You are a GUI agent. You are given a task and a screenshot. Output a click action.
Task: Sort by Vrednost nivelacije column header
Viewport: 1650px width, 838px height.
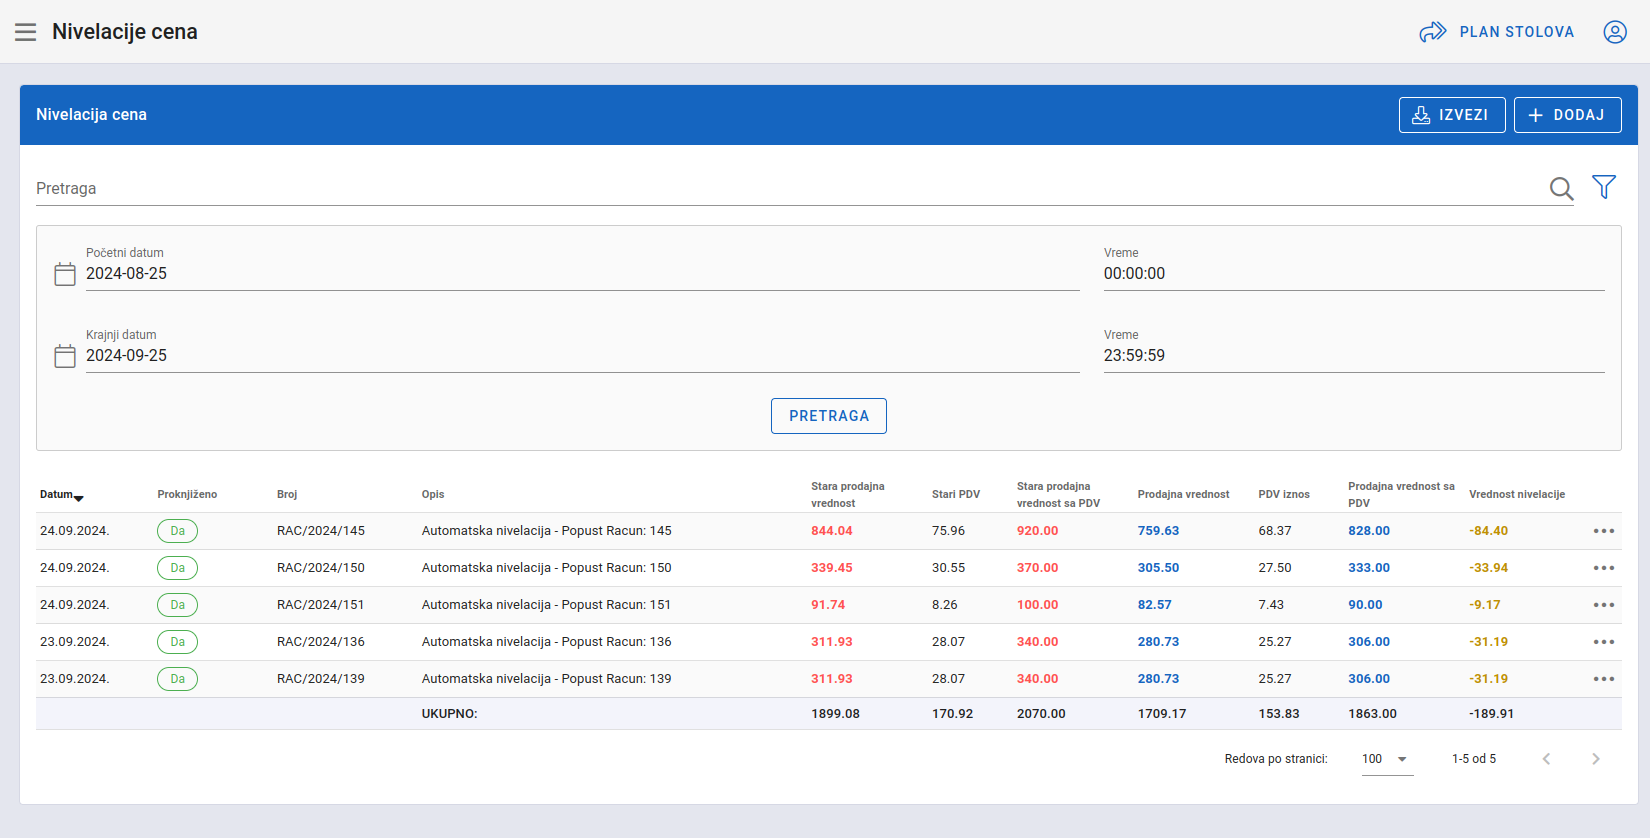pos(1517,495)
